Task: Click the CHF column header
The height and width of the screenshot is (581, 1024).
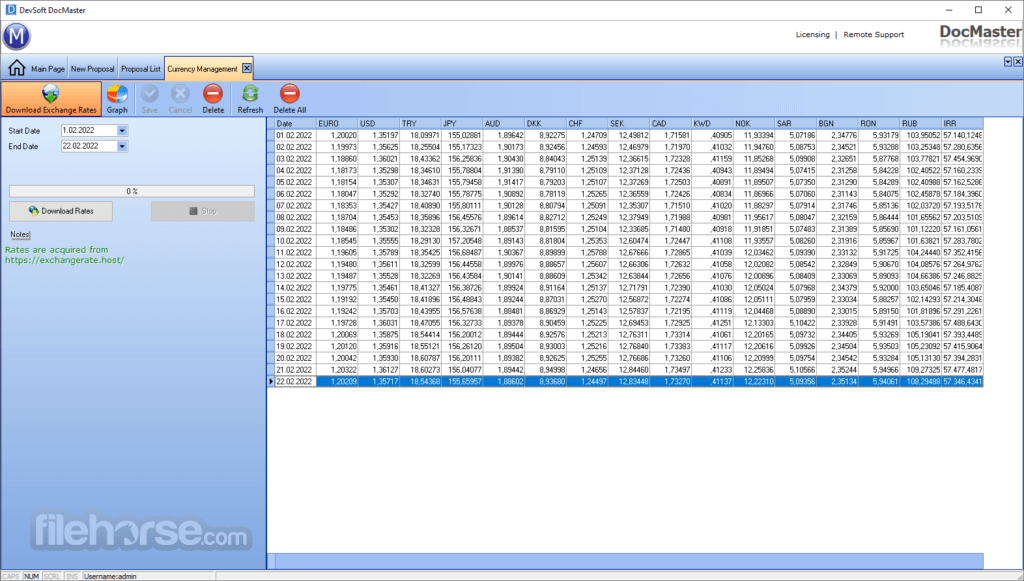Action: tap(588, 123)
